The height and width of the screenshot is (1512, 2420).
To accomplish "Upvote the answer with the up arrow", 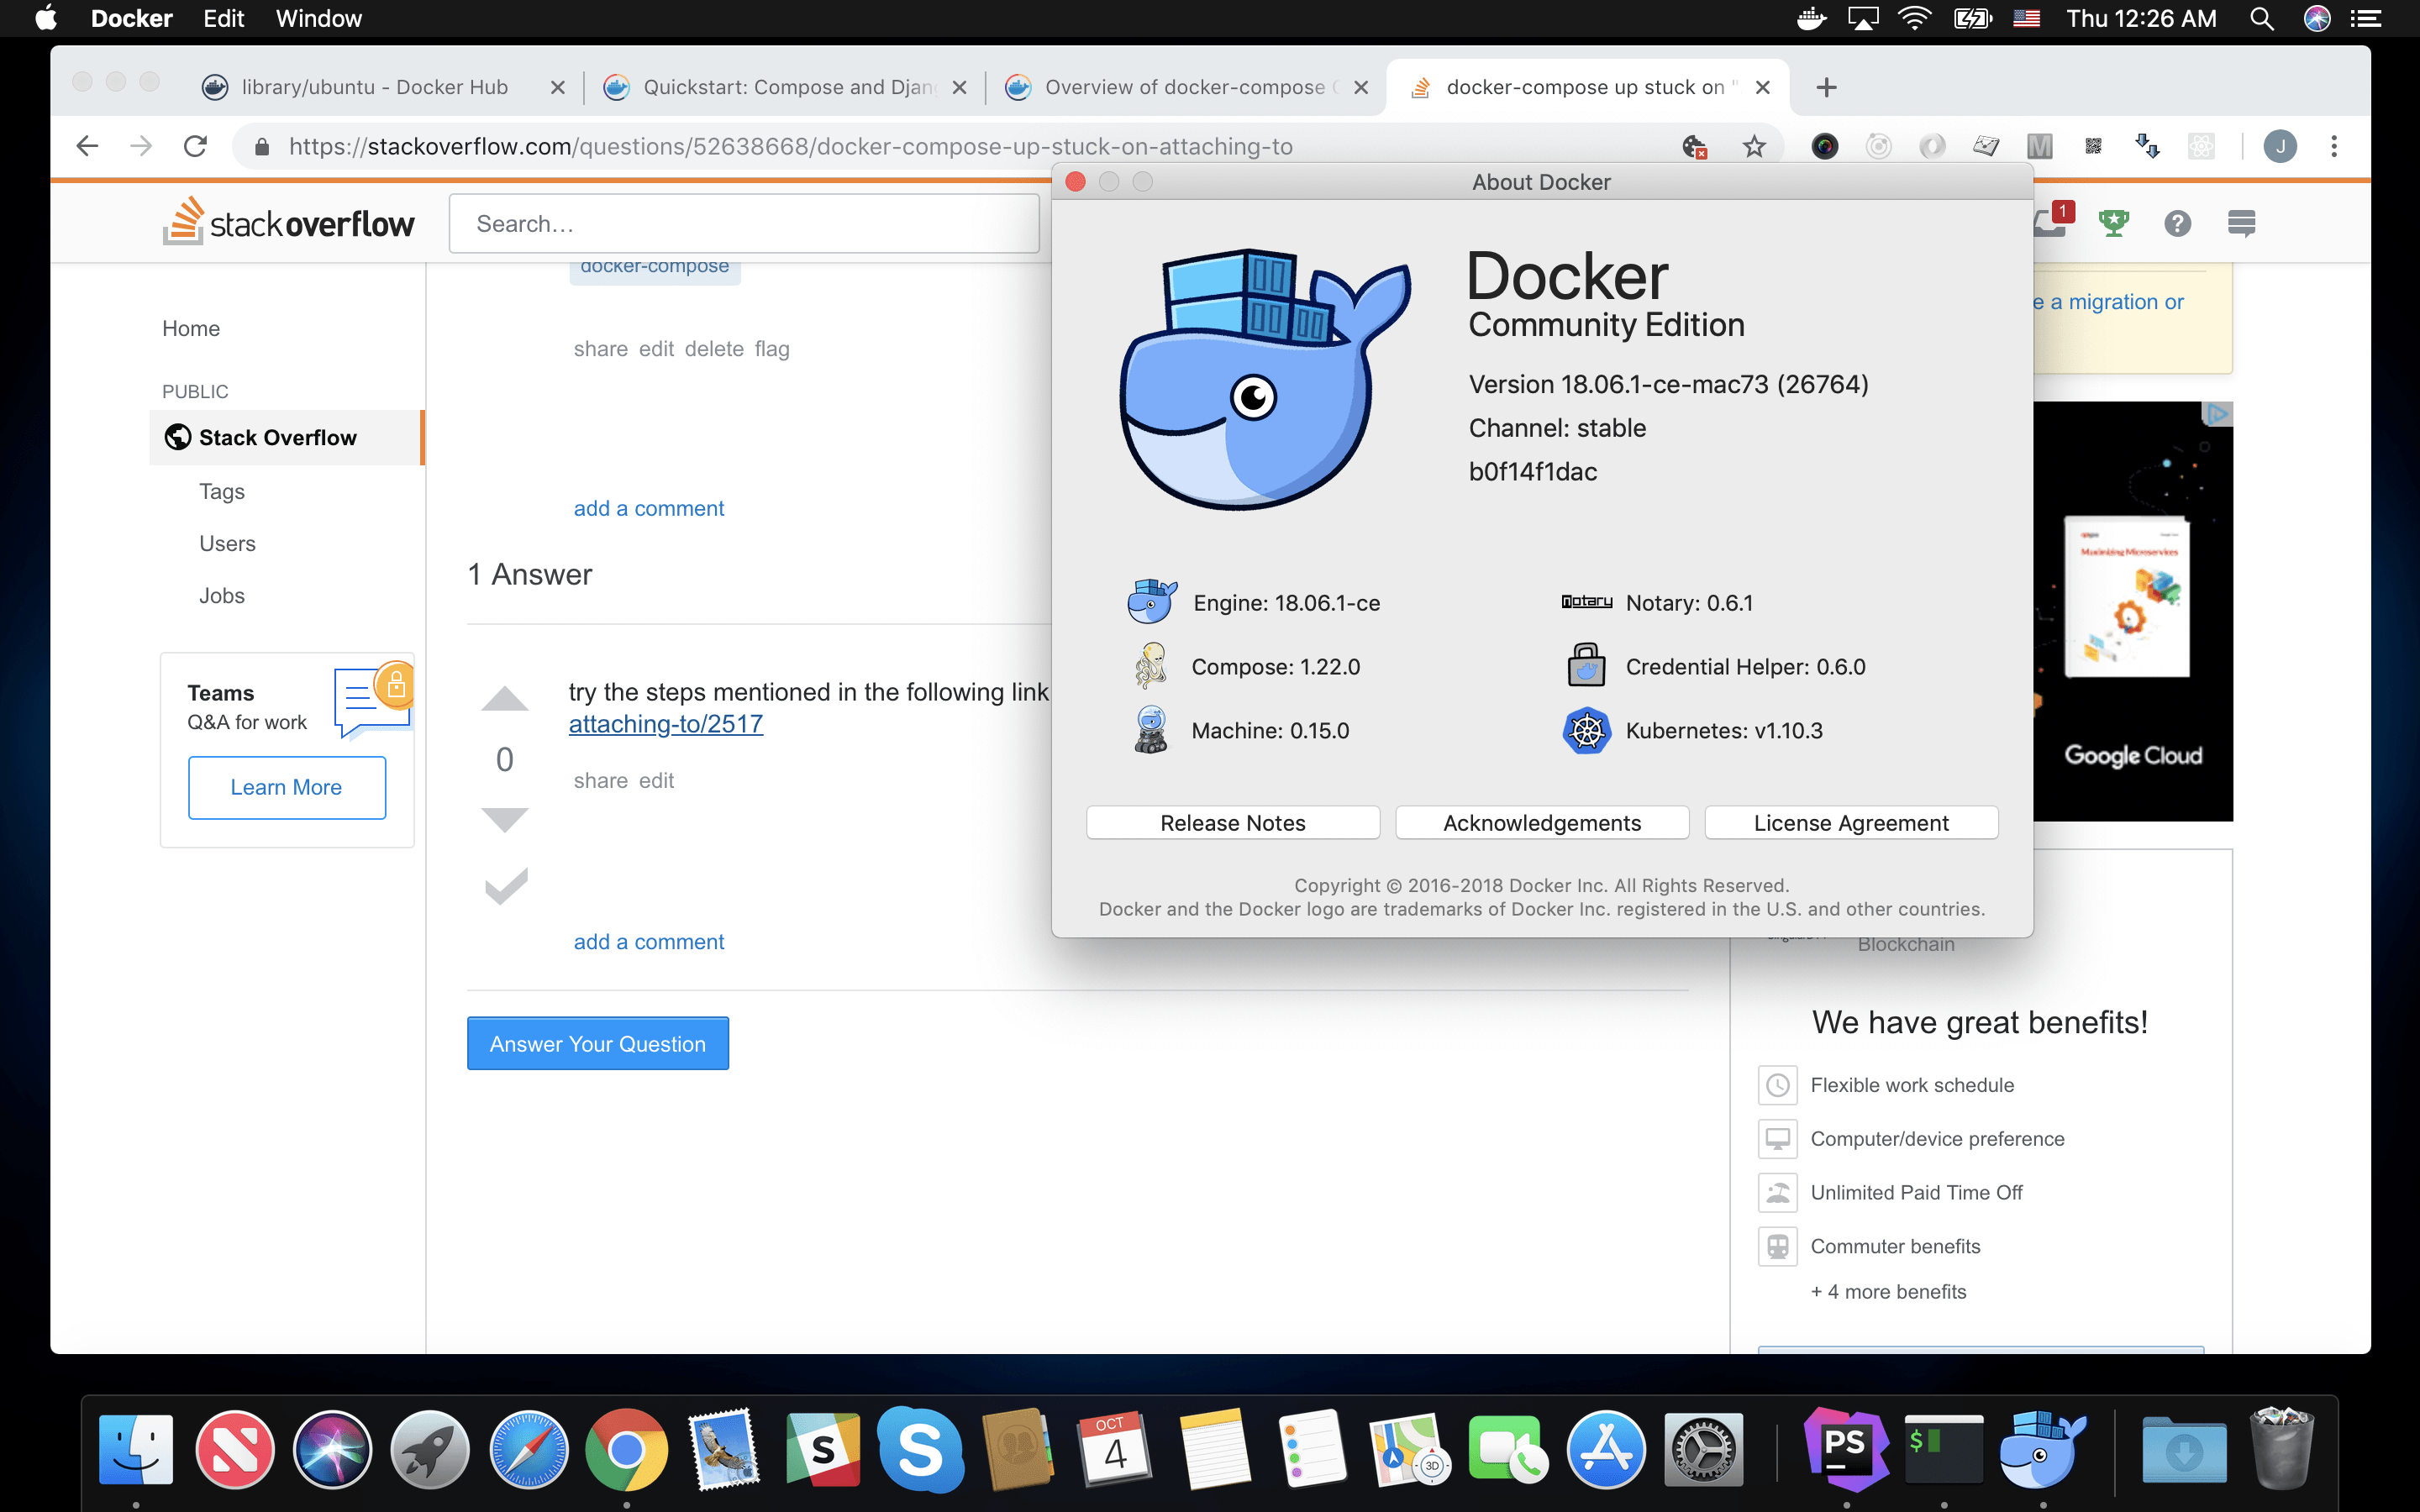I will (x=504, y=700).
